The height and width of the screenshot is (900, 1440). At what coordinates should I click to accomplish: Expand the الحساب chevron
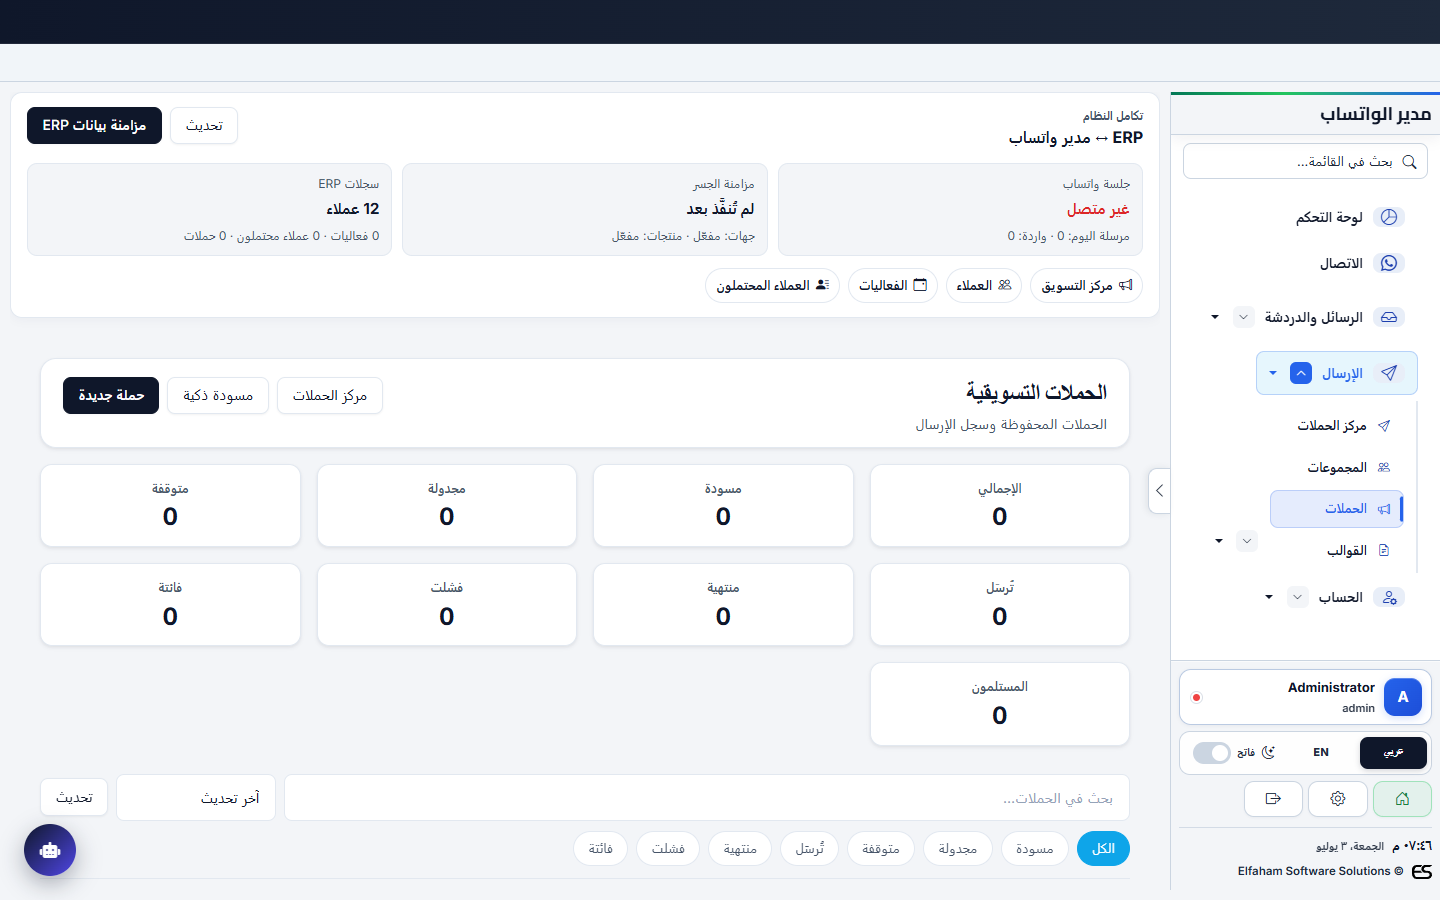pos(1297,597)
